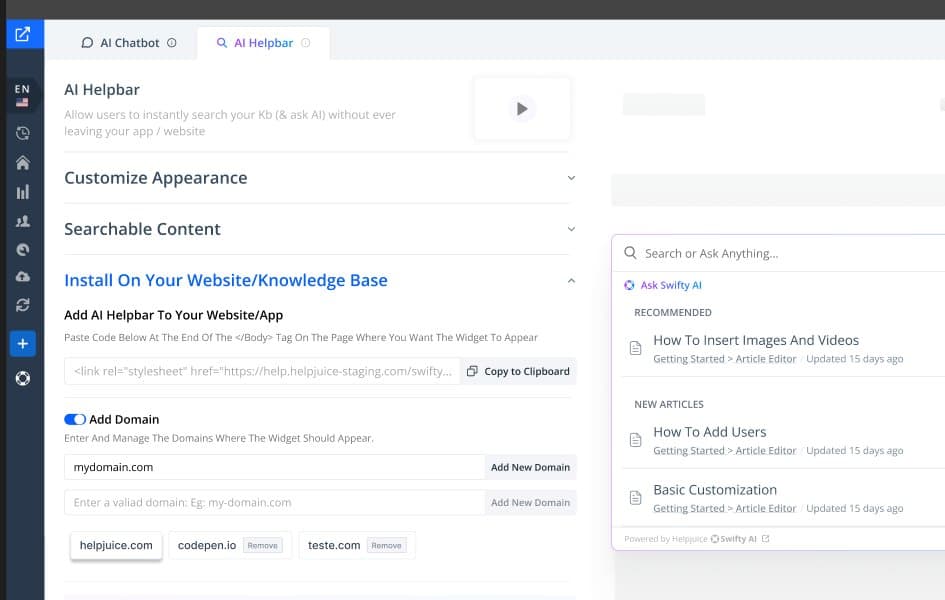Remove the codepen.io domain
Viewport: 945px width, 600px height.
click(263, 545)
